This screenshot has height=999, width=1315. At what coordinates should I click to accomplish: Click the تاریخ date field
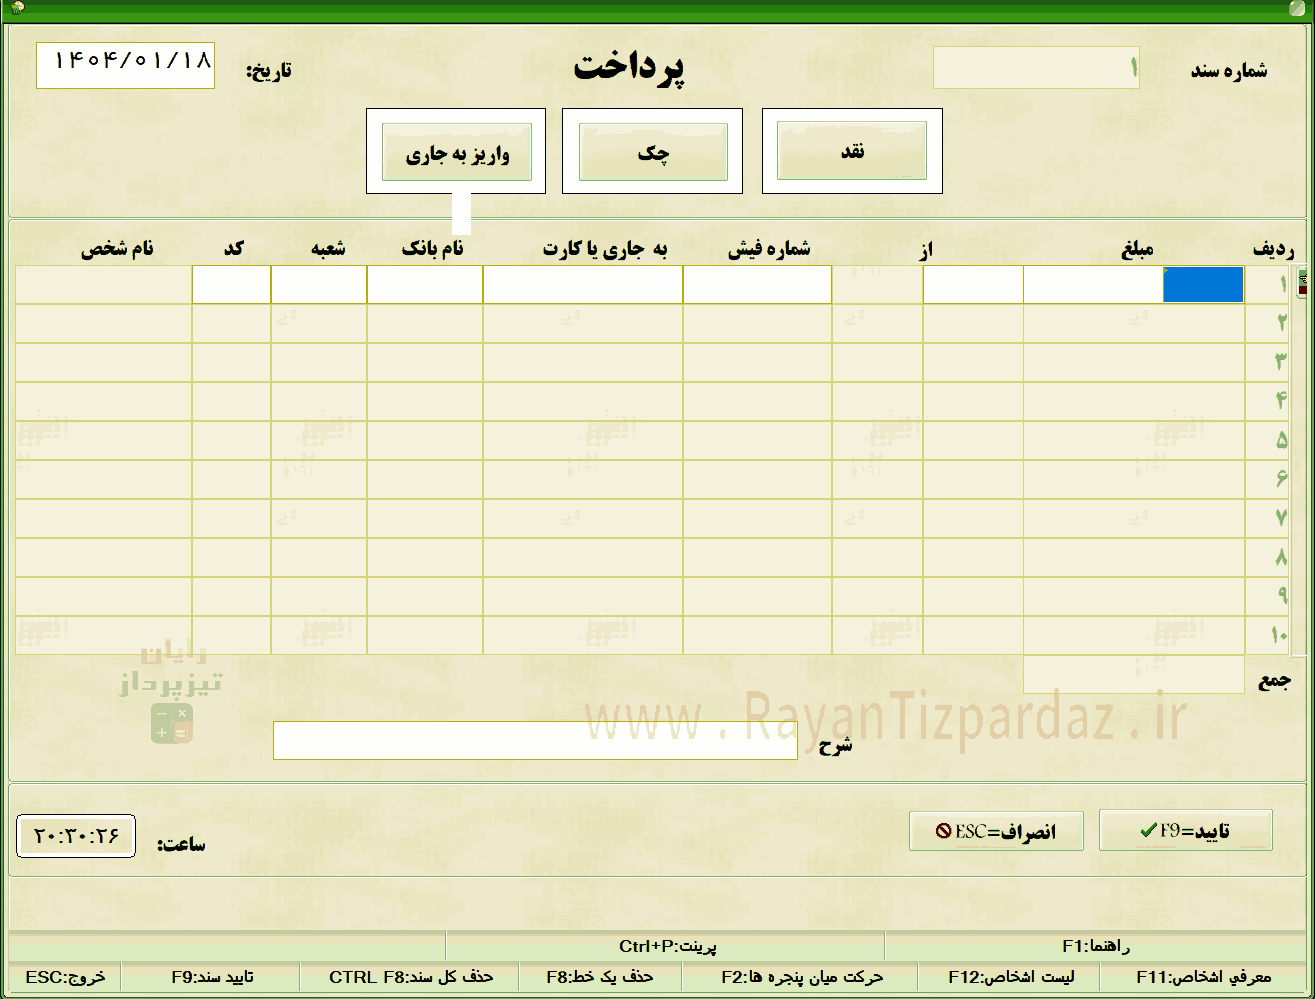coord(125,65)
